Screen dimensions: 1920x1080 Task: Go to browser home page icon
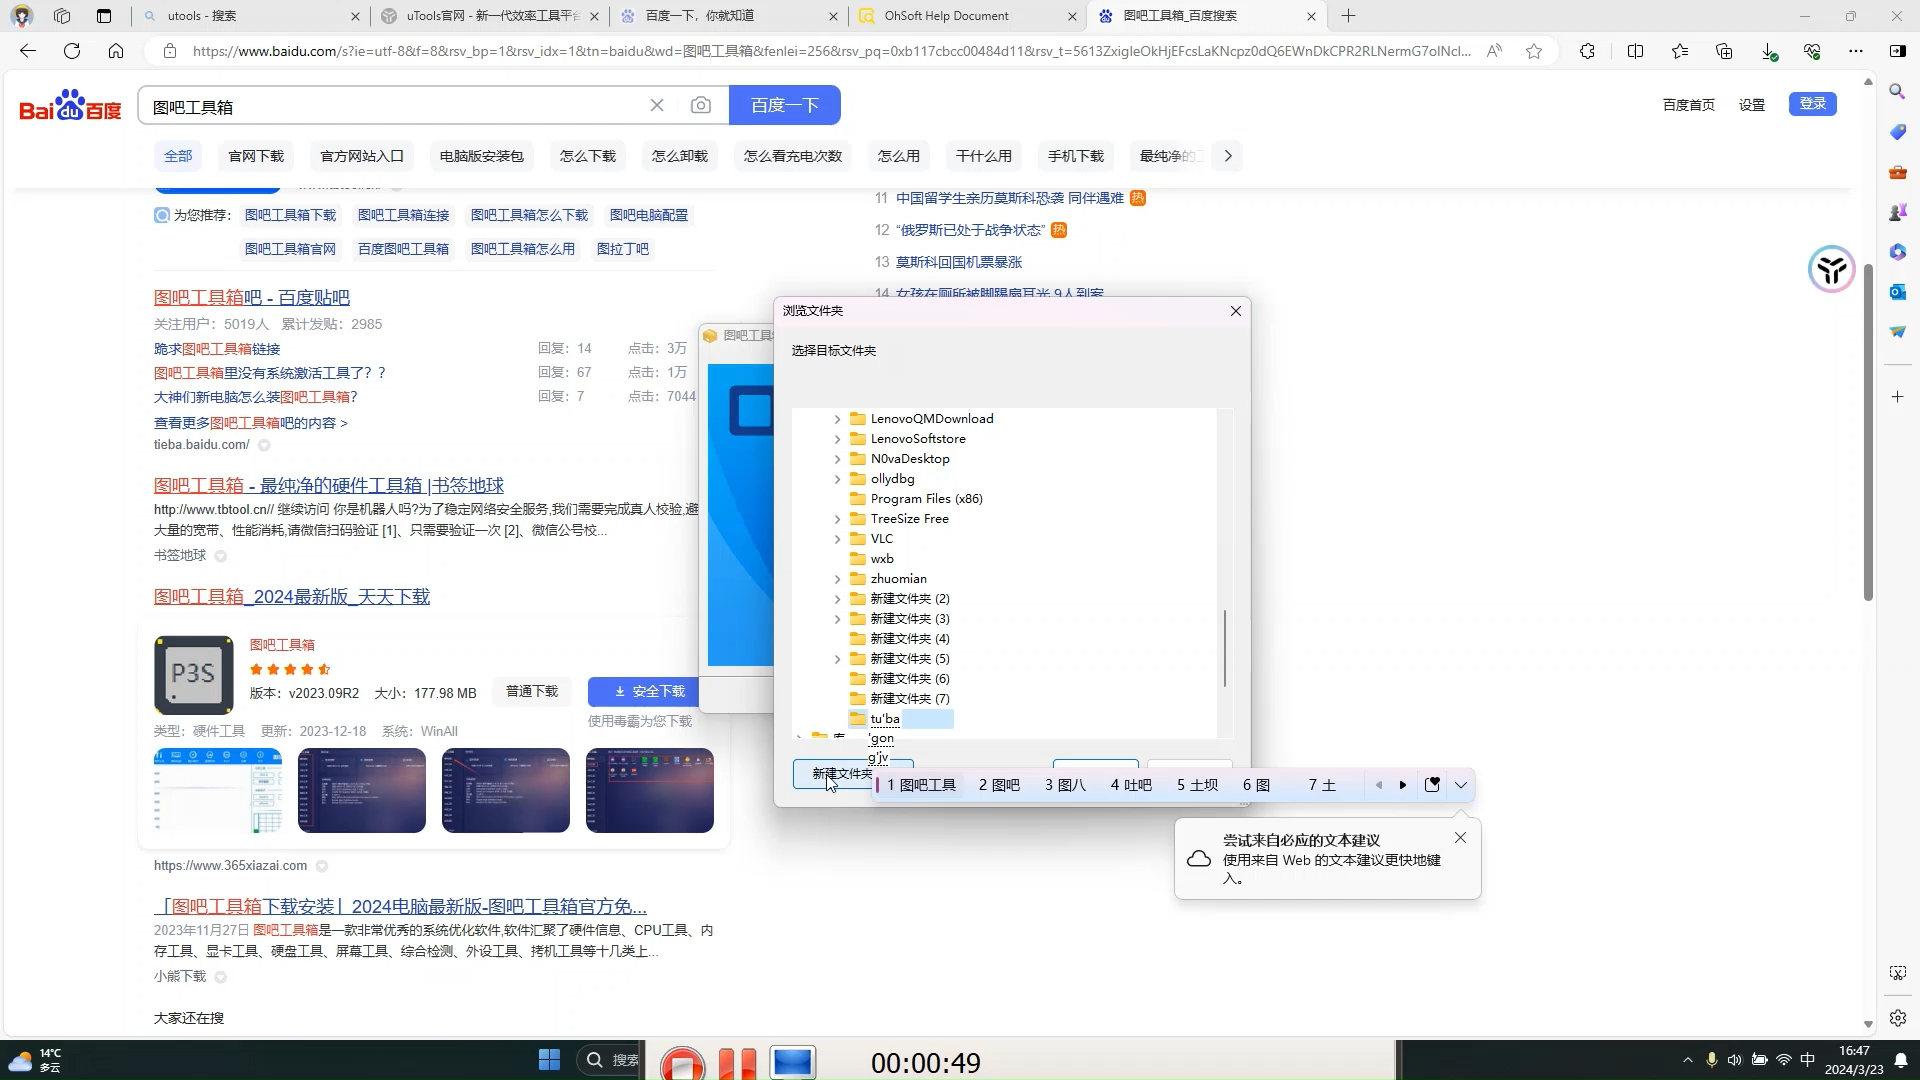[x=116, y=51]
